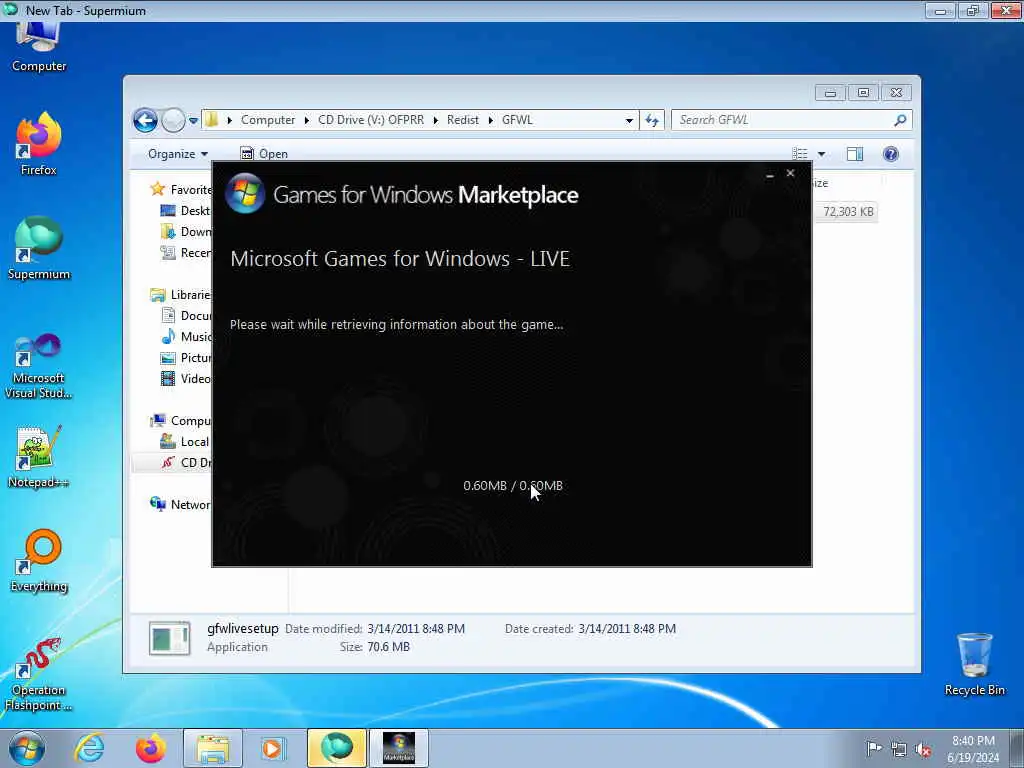Open the Everything search desktop shortcut
The image size is (1024, 768).
click(x=39, y=560)
